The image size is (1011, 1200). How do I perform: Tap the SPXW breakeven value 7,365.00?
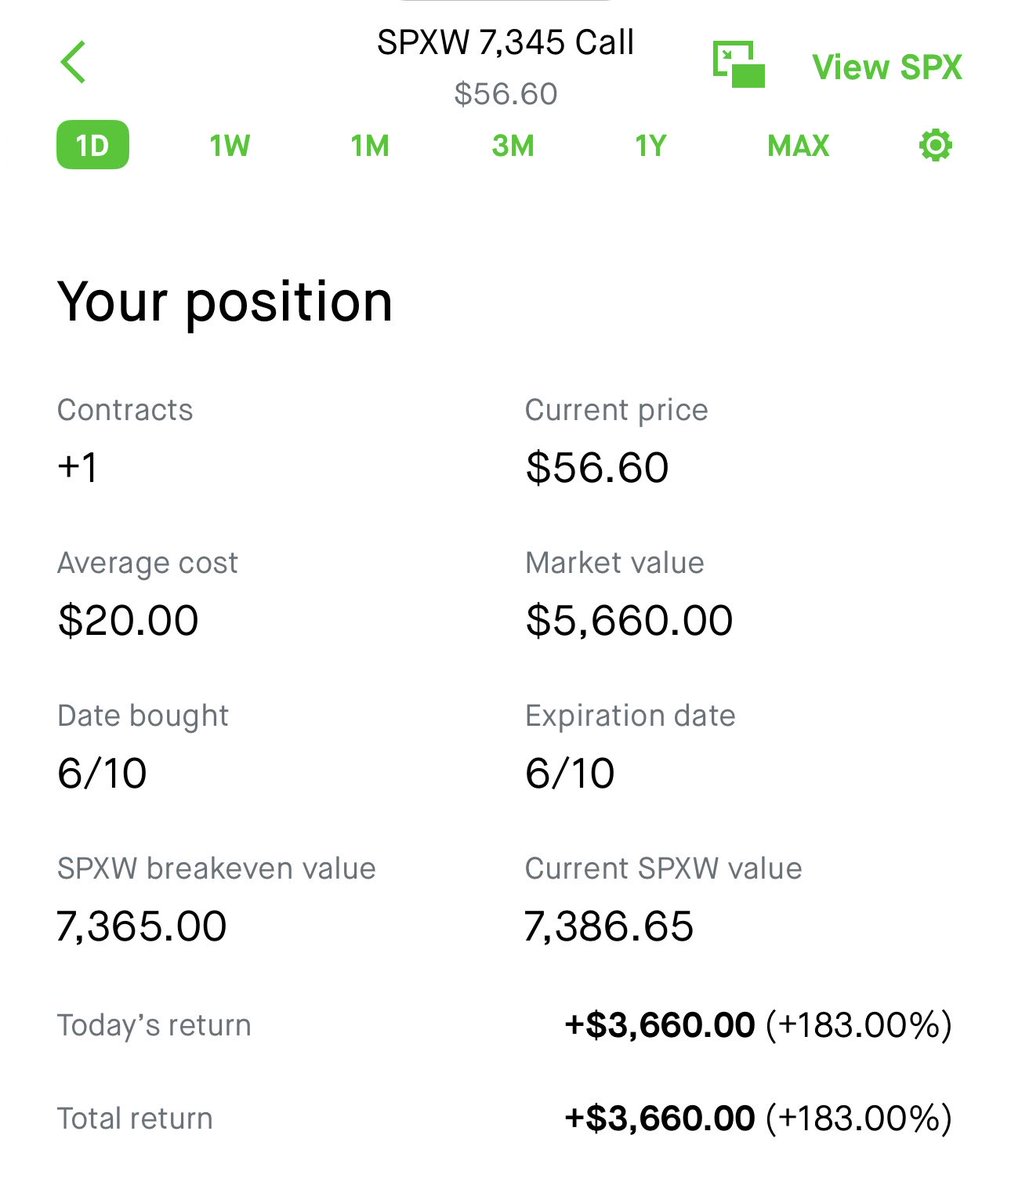[x=142, y=926]
